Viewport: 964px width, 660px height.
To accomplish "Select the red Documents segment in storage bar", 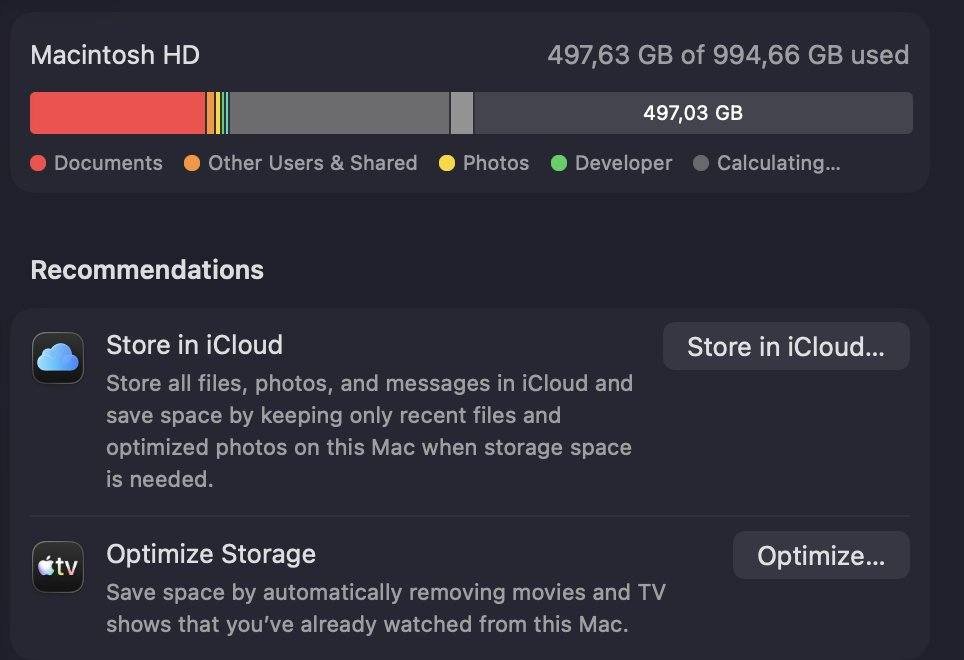I will pyautogui.click(x=117, y=113).
